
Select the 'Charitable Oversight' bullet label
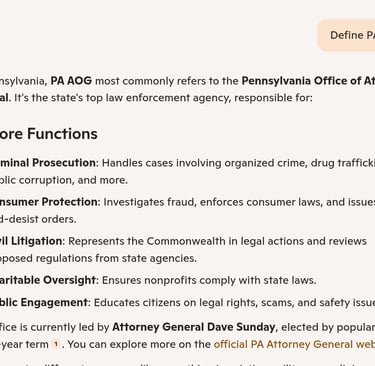(48, 280)
